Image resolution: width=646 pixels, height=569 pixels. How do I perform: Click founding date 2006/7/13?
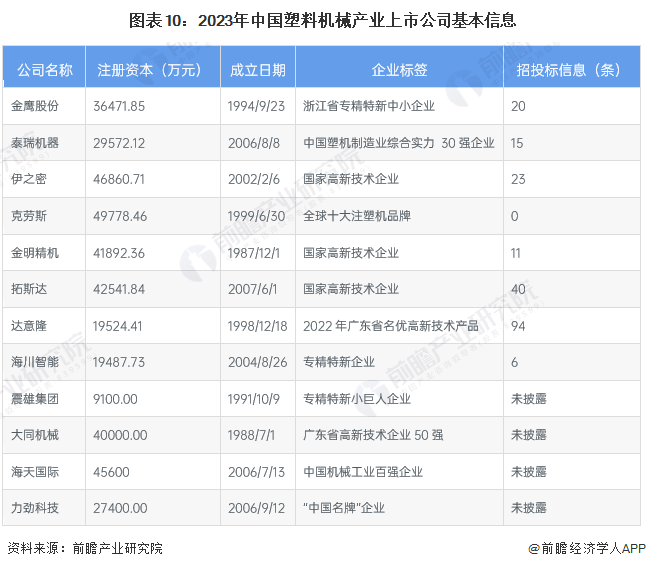pyautogui.click(x=256, y=472)
